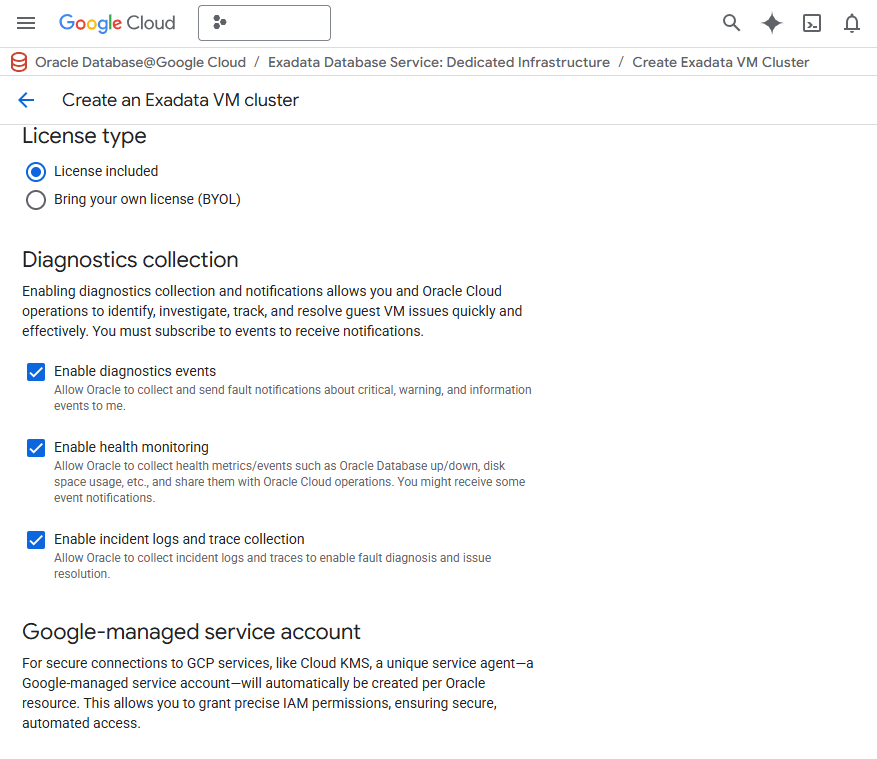Click the Create Exadata VM Cluster breadcrumb
The image size is (877, 759).
[720, 62]
